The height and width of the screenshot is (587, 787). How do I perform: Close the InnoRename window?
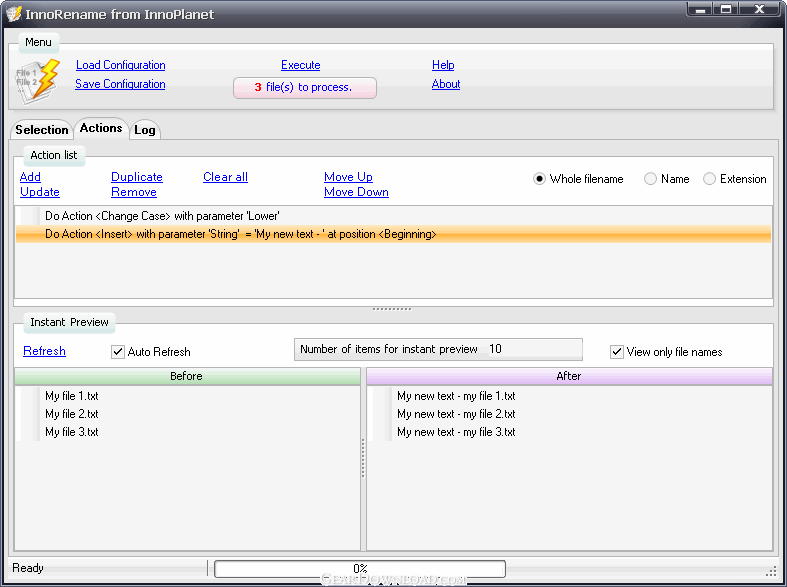point(759,10)
